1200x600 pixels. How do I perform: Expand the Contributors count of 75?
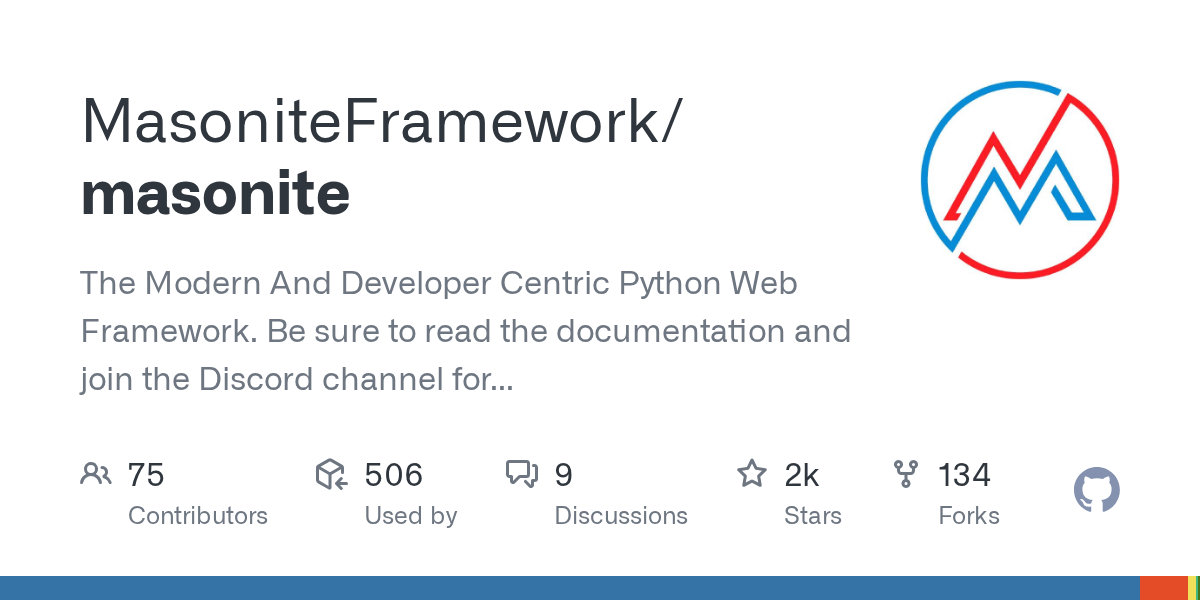[x=146, y=474]
